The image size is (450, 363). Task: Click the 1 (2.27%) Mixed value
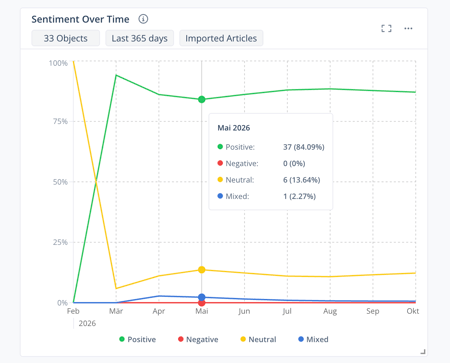pos(299,196)
